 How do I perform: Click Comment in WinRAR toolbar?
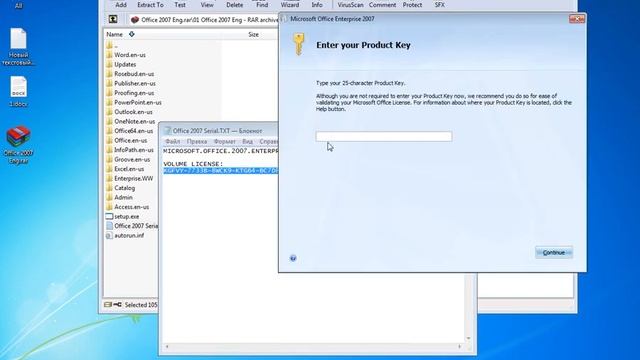(382, 5)
